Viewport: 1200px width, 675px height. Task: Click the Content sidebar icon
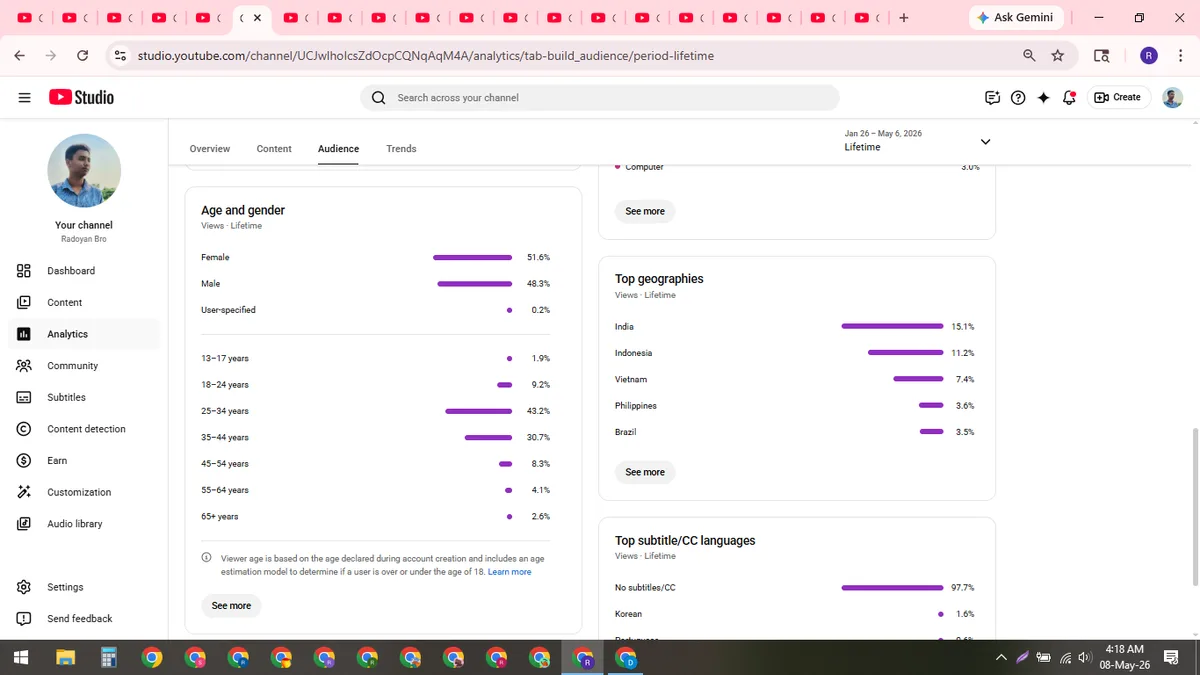tap(24, 302)
